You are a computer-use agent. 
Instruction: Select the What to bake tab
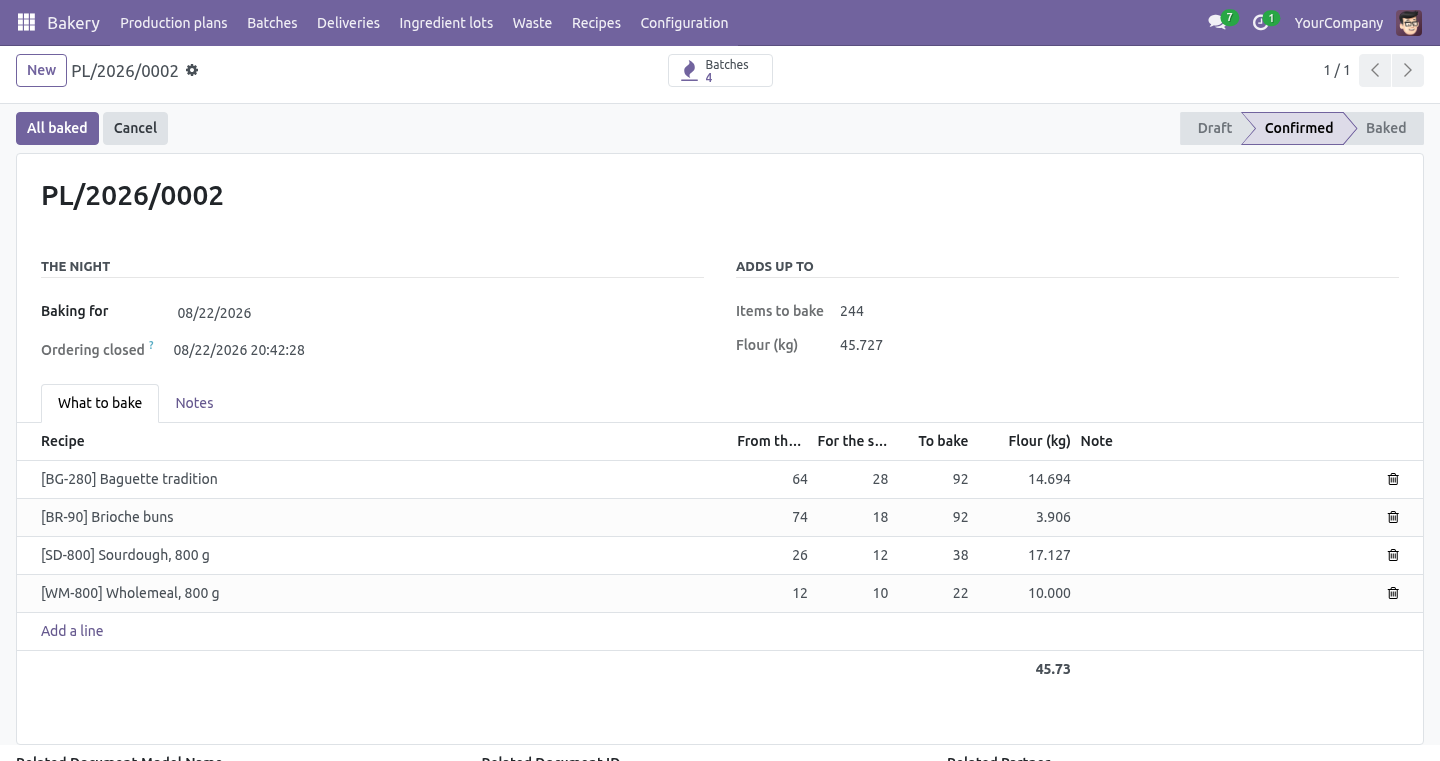[100, 403]
